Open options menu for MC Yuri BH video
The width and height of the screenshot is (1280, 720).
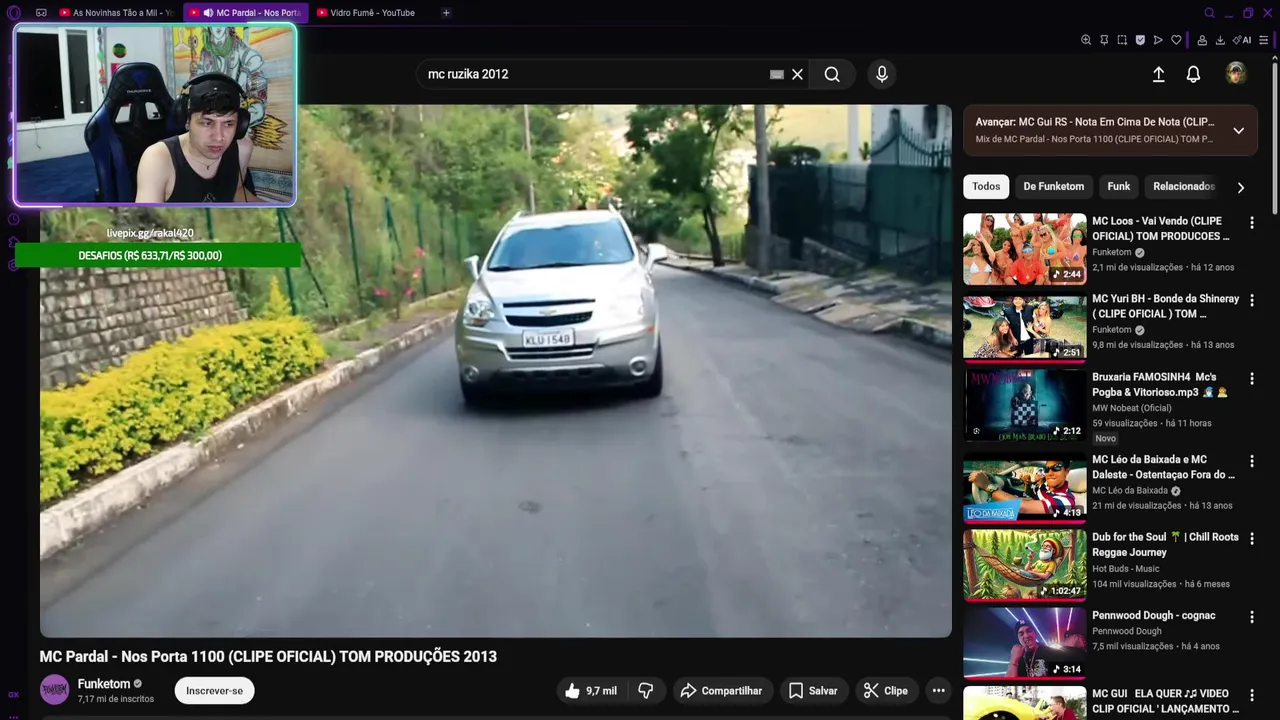tap(1251, 300)
